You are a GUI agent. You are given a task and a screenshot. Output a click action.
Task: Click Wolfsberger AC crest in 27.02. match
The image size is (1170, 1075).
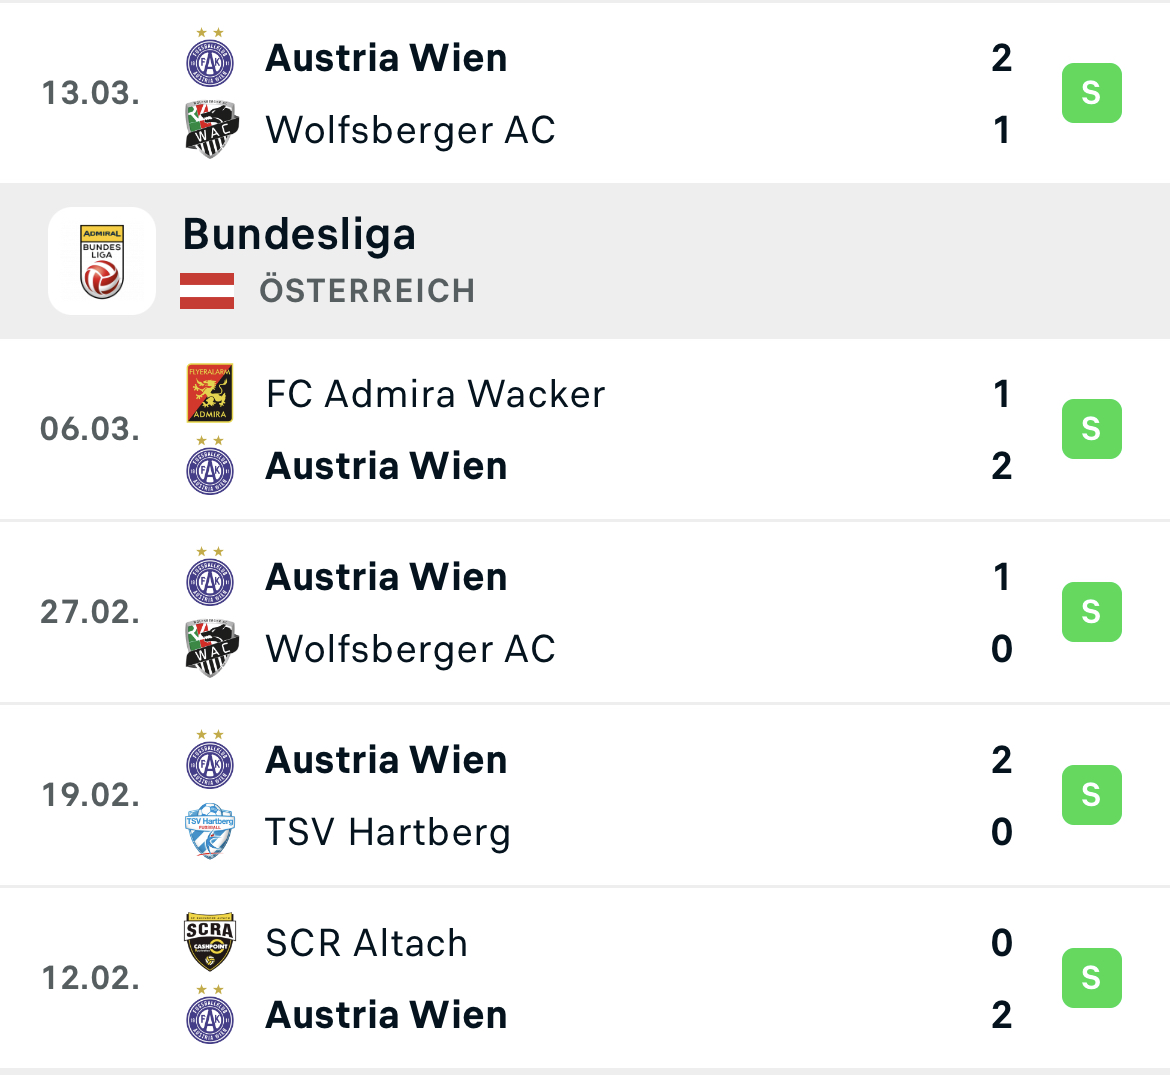tap(212, 648)
